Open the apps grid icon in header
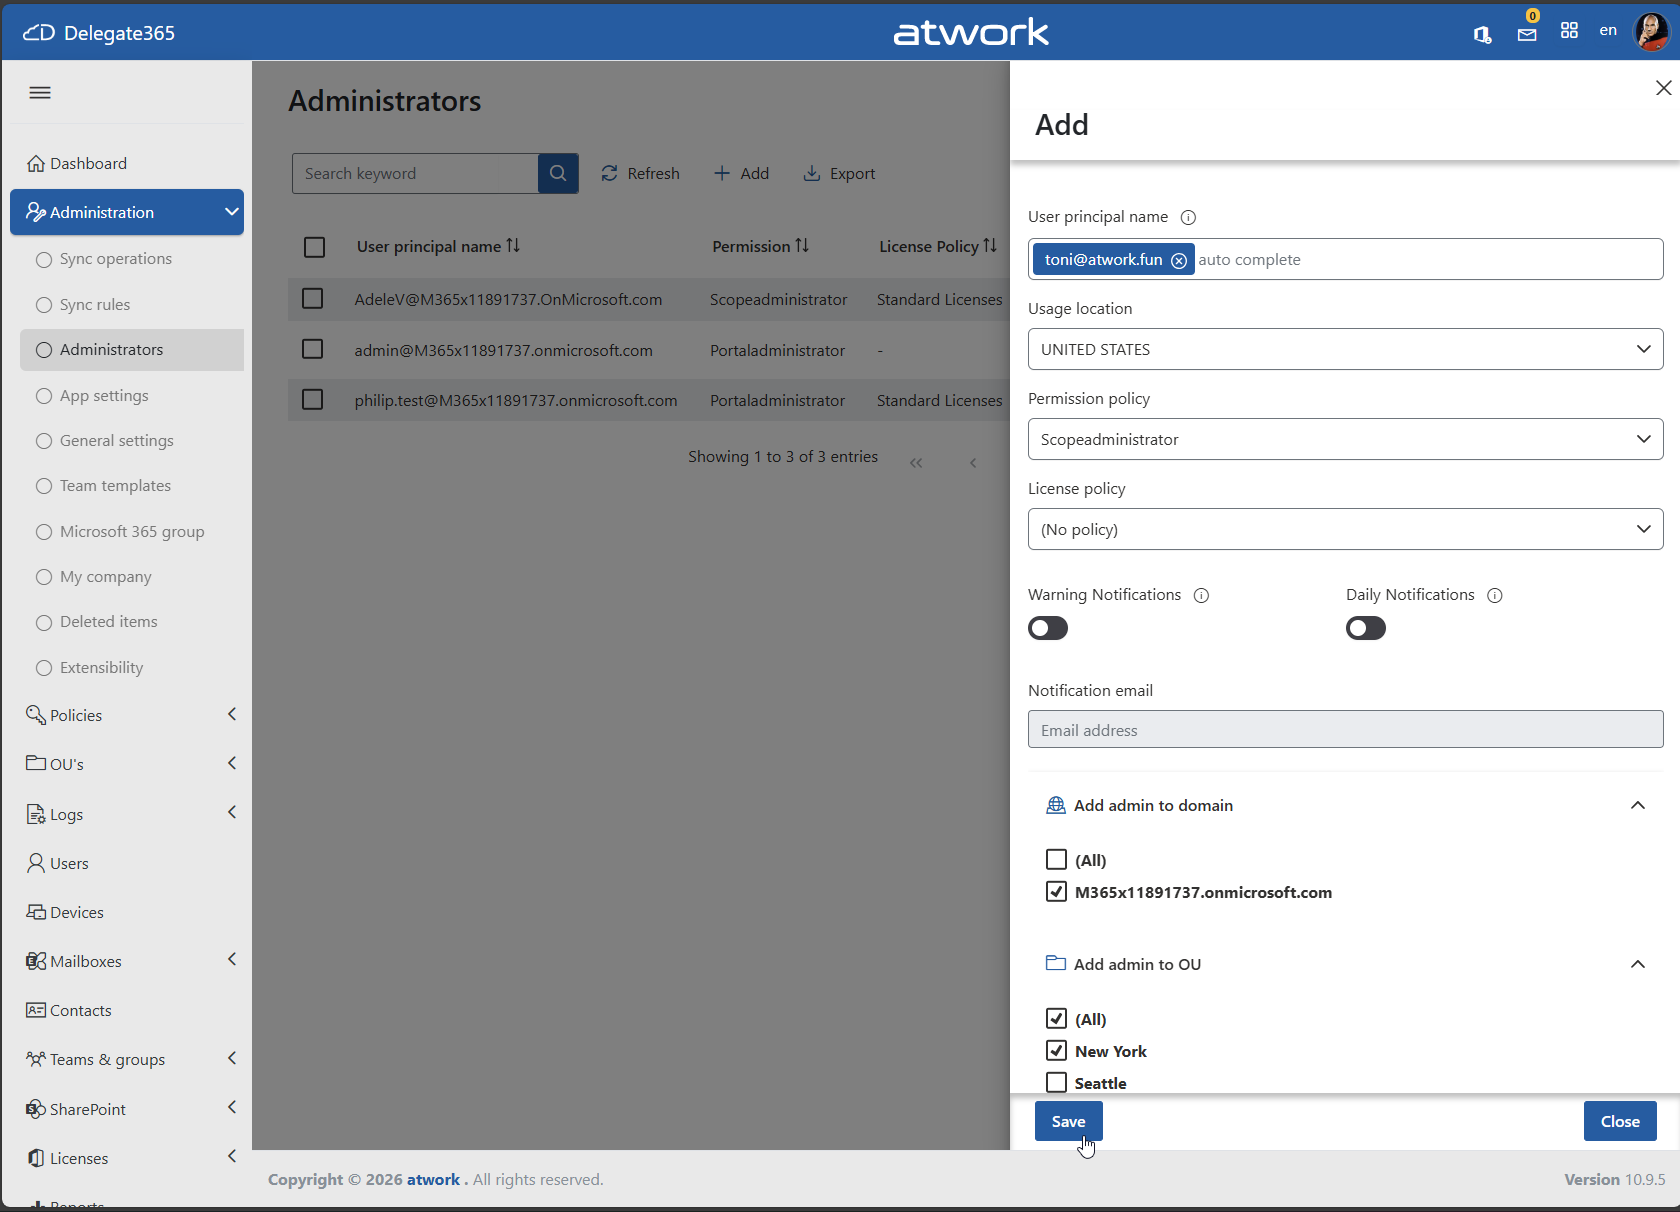 pos(1569,31)
